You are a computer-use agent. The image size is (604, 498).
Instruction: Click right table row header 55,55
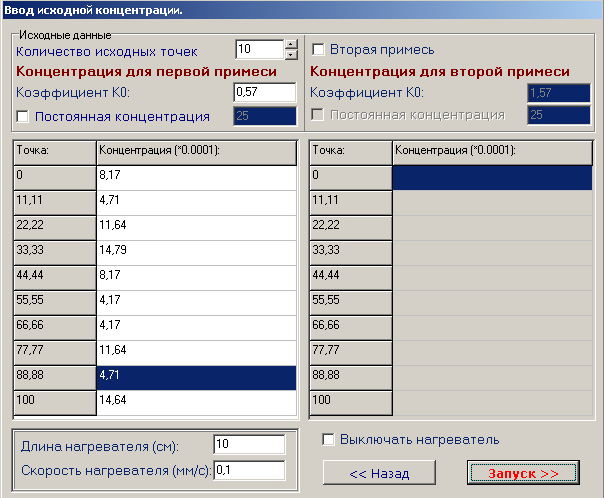click(351, 303)
